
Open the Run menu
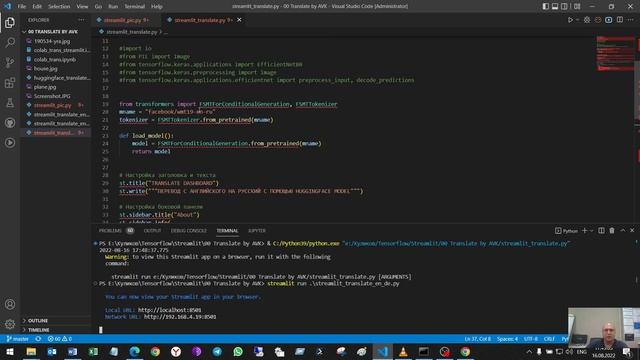click(113, 6)
